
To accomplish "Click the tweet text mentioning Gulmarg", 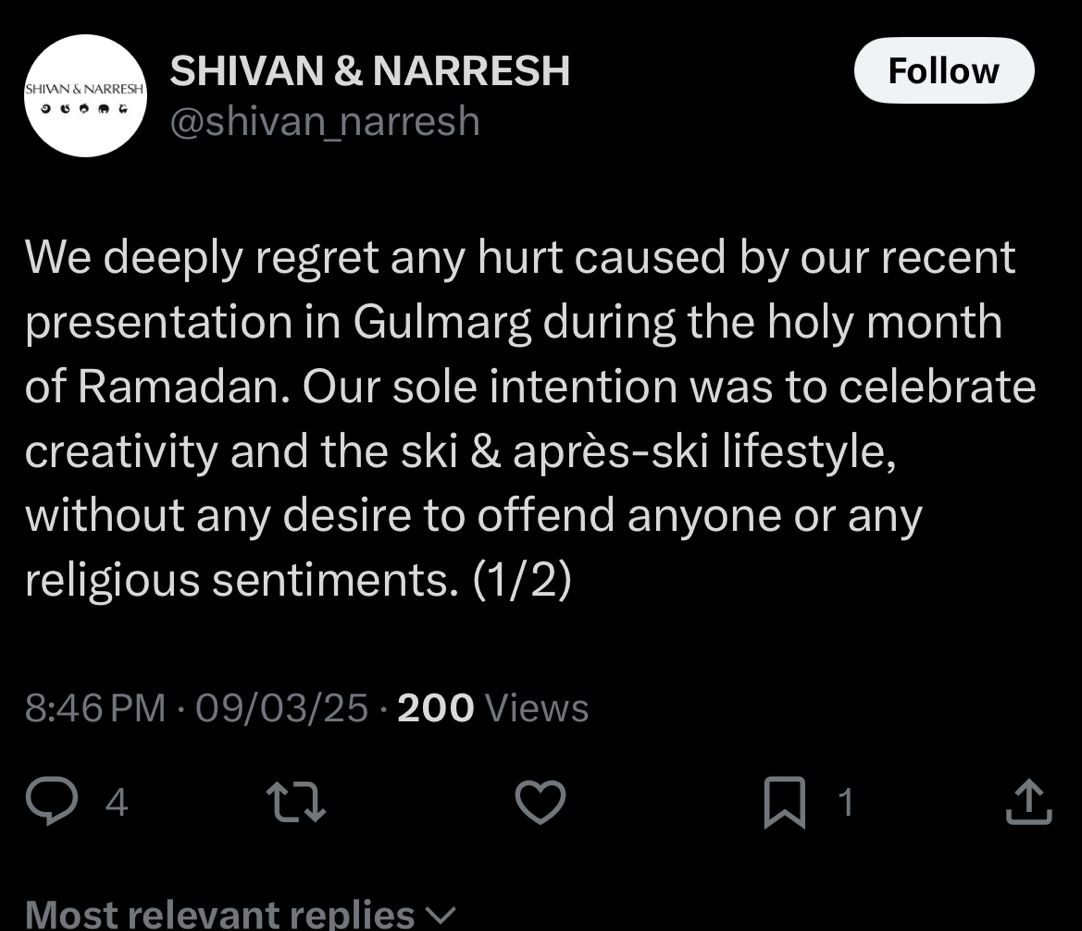I will pos(512,322).
